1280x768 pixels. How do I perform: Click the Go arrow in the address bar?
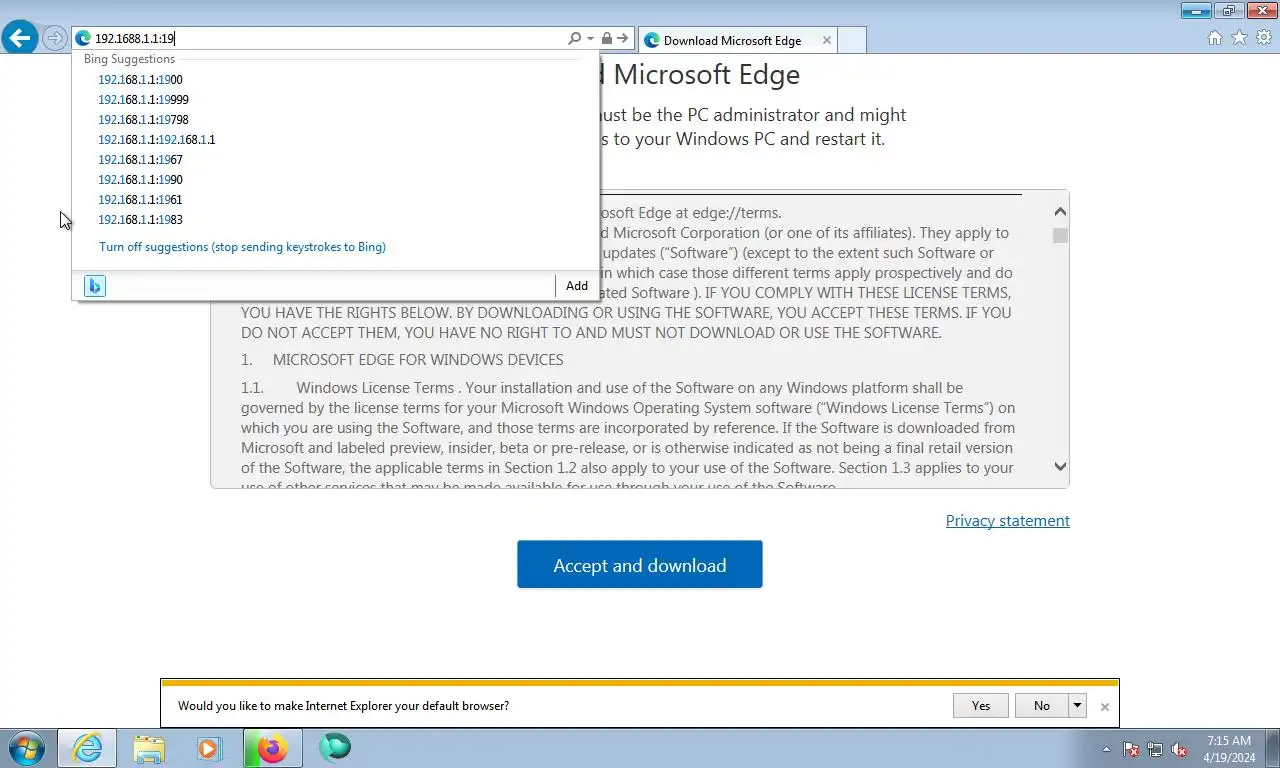tap(622, 39)
